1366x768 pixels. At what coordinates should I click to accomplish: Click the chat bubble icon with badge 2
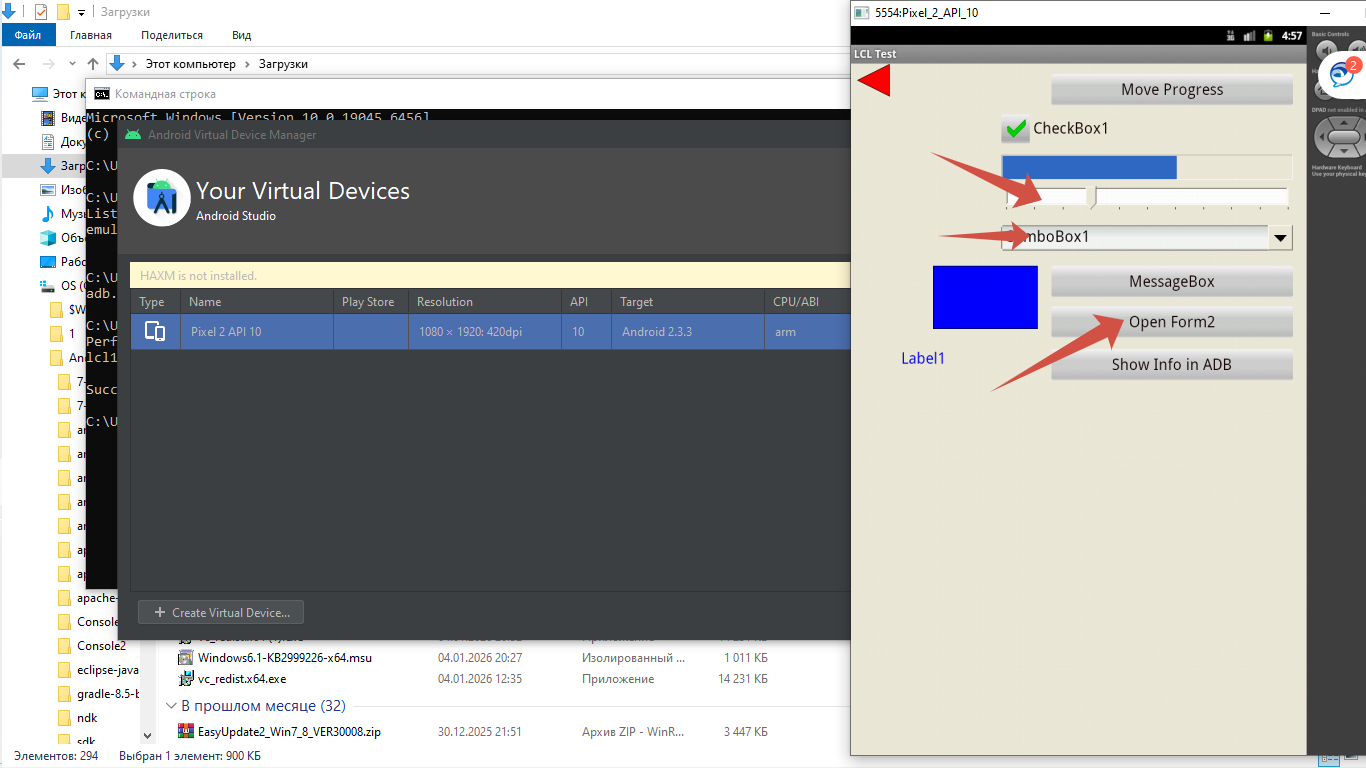pyautogui.click(x=1341, y=74)
